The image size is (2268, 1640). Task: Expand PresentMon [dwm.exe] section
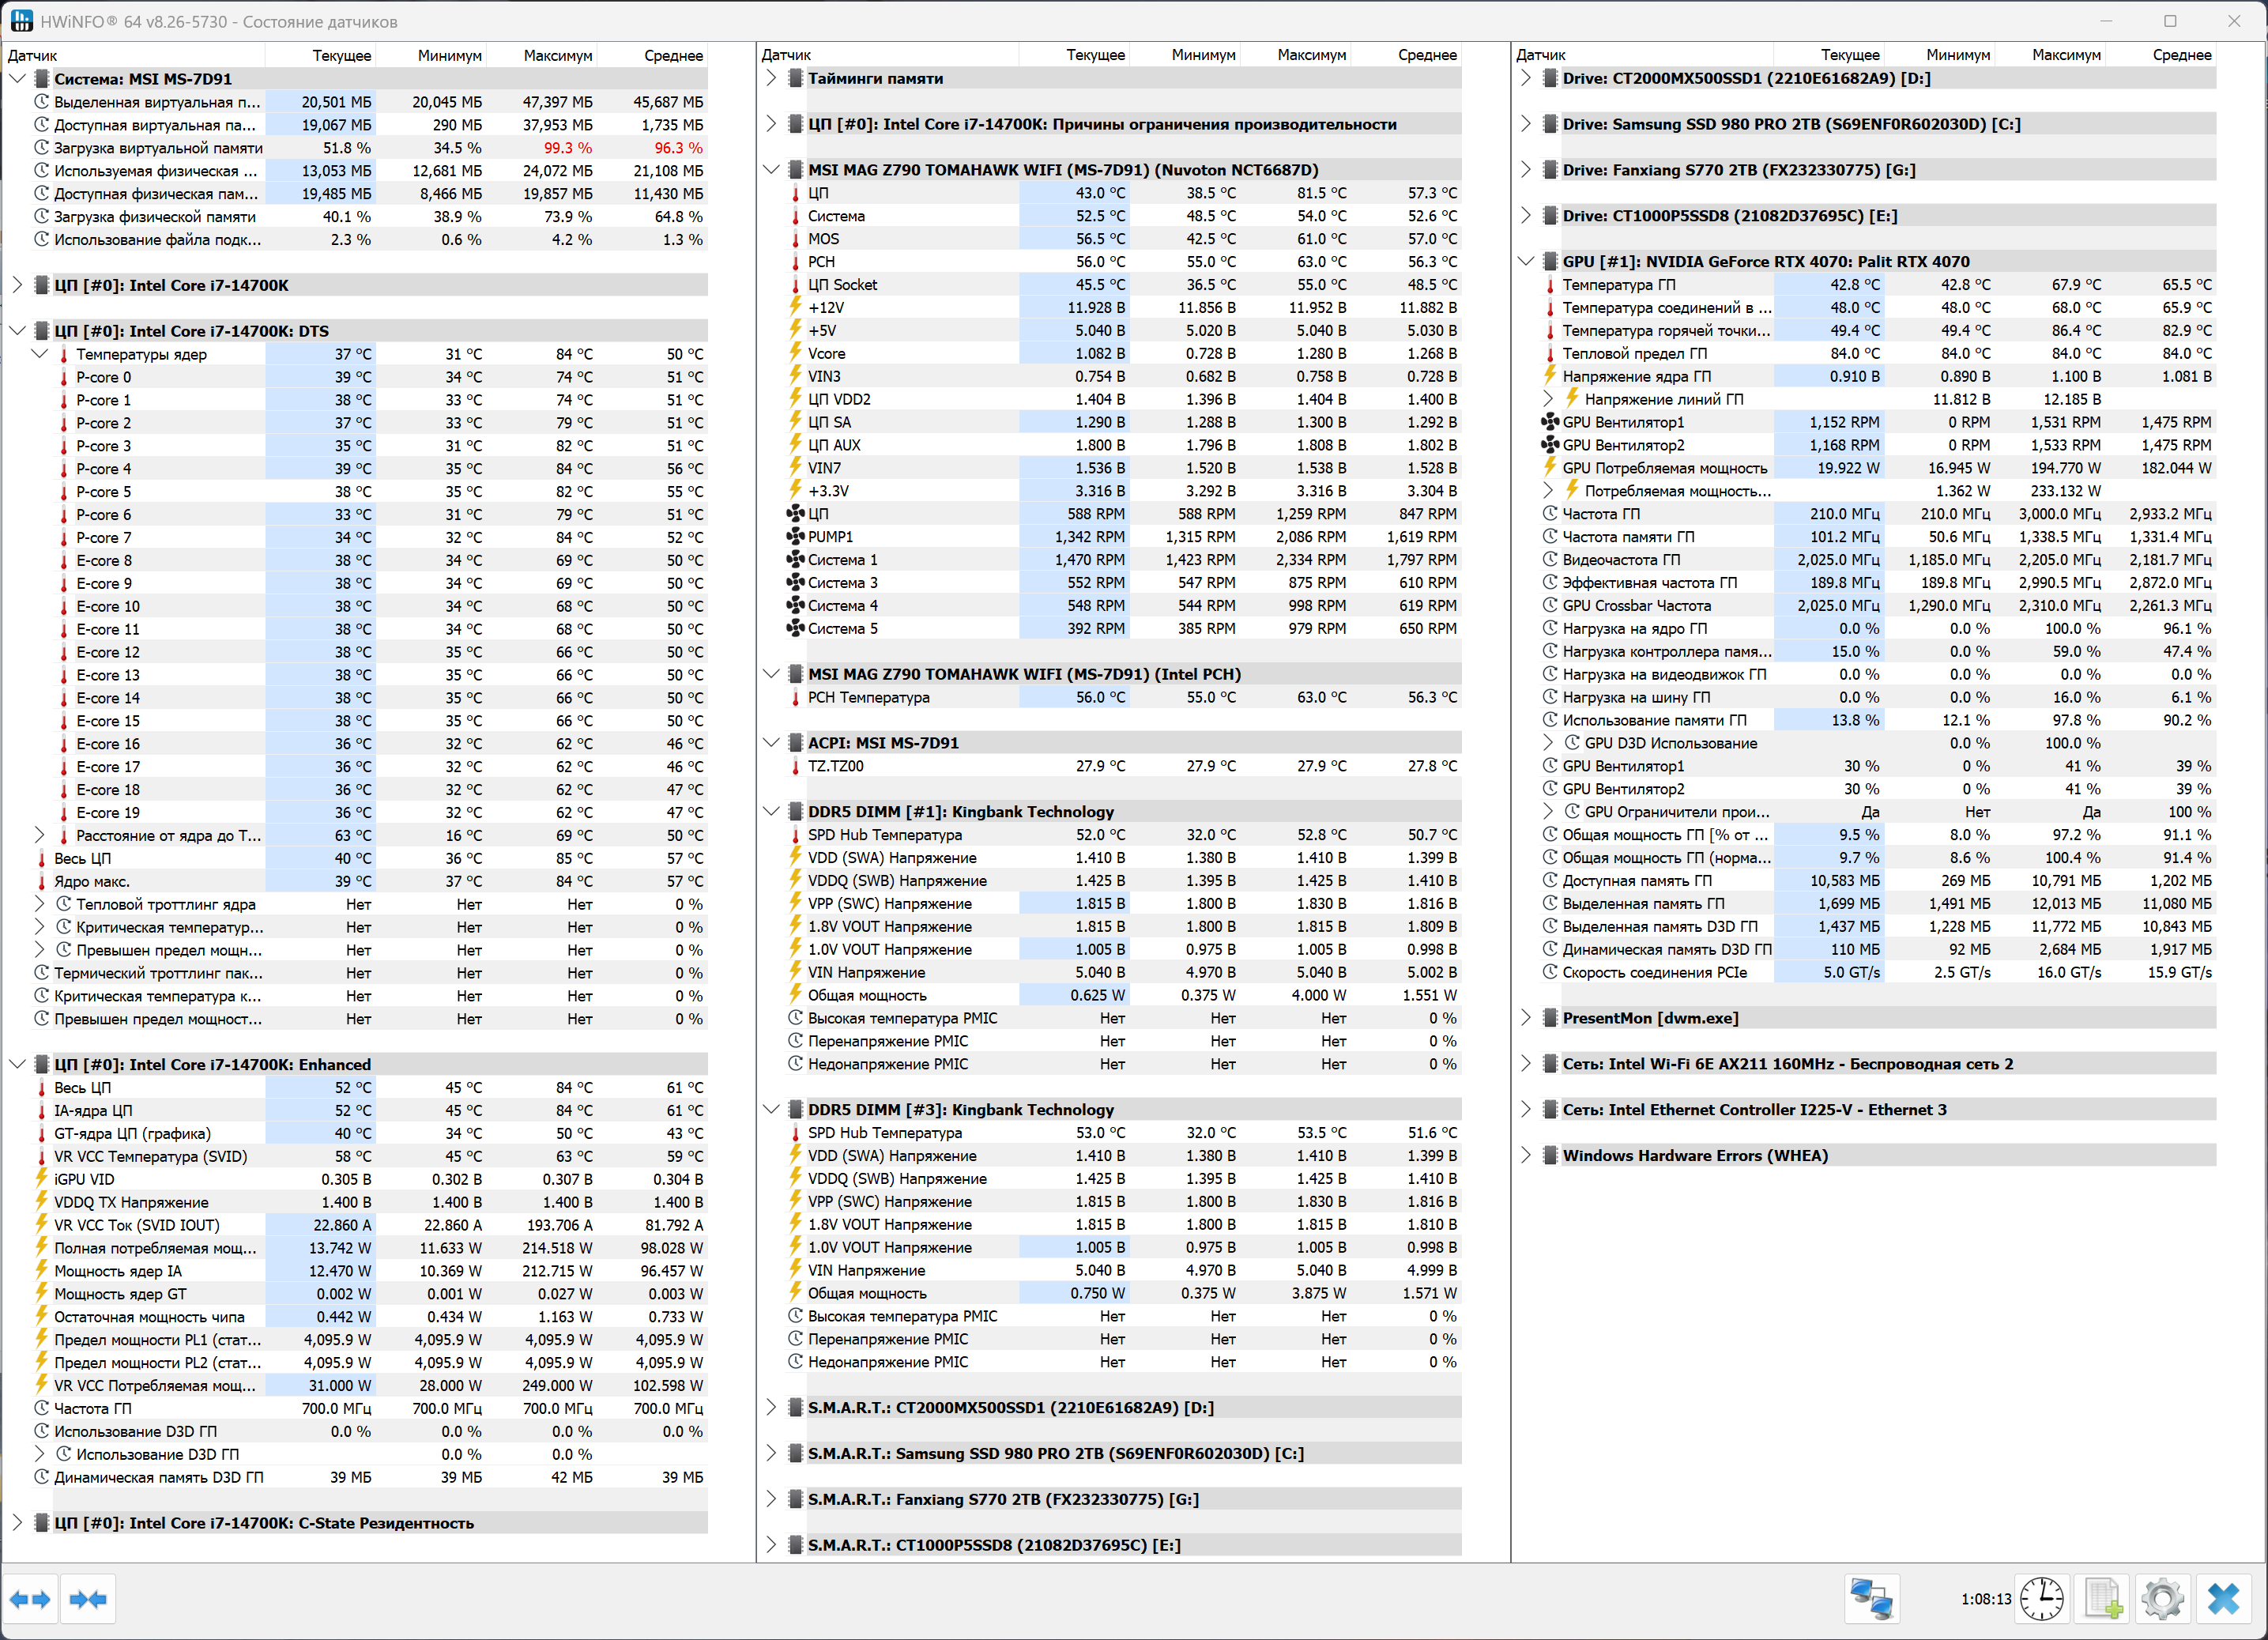(x=1525, y=1018)
